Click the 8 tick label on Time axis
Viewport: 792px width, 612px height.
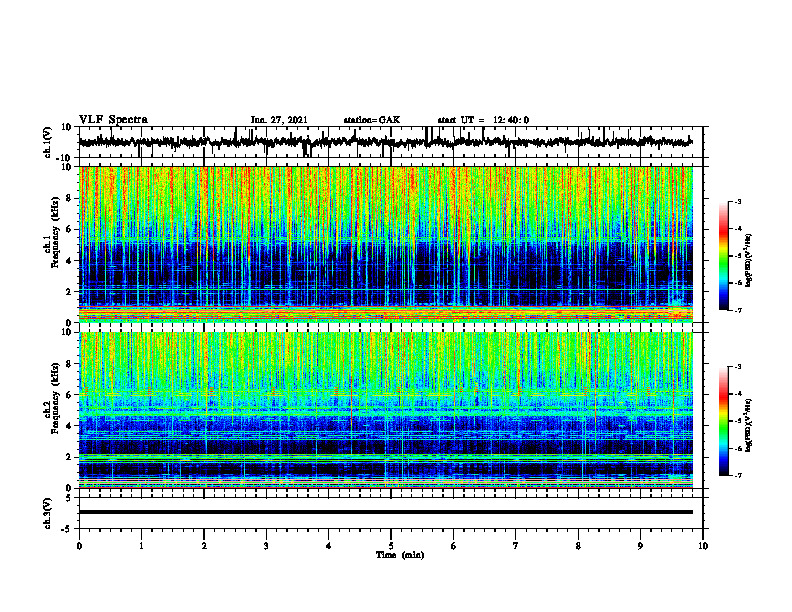[578, 546]
